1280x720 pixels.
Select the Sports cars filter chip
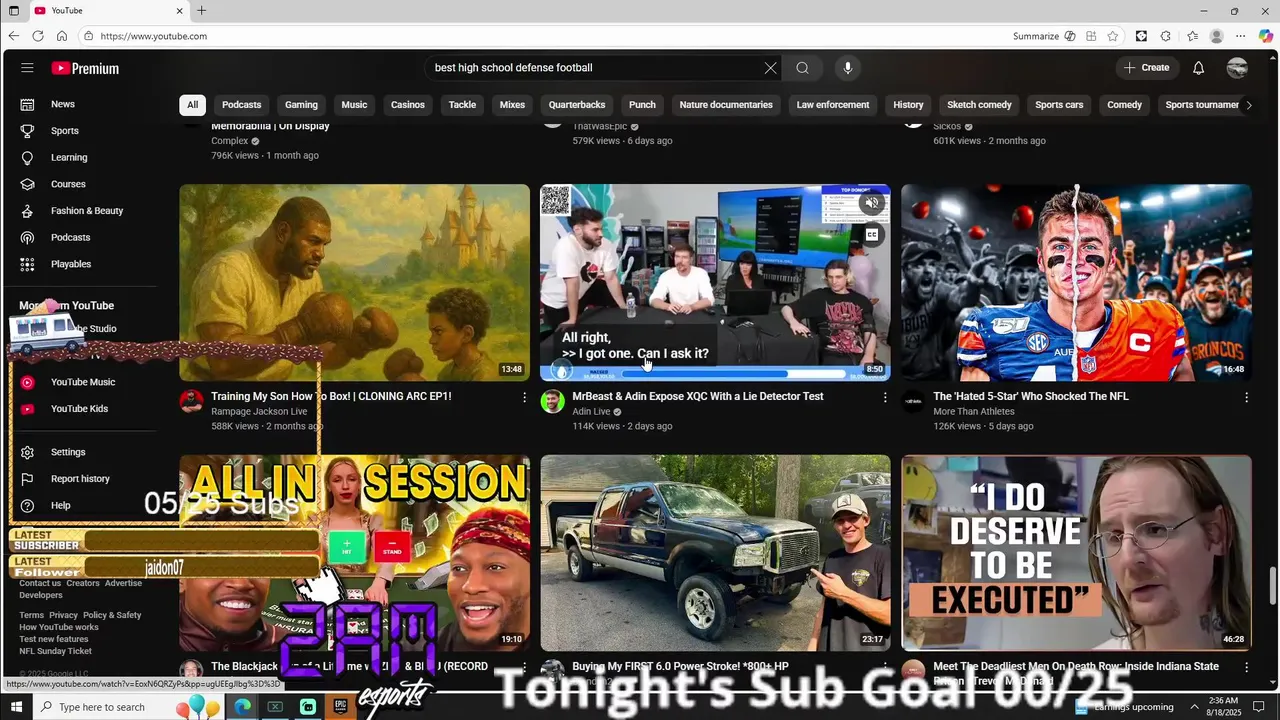pos(1059,105)
